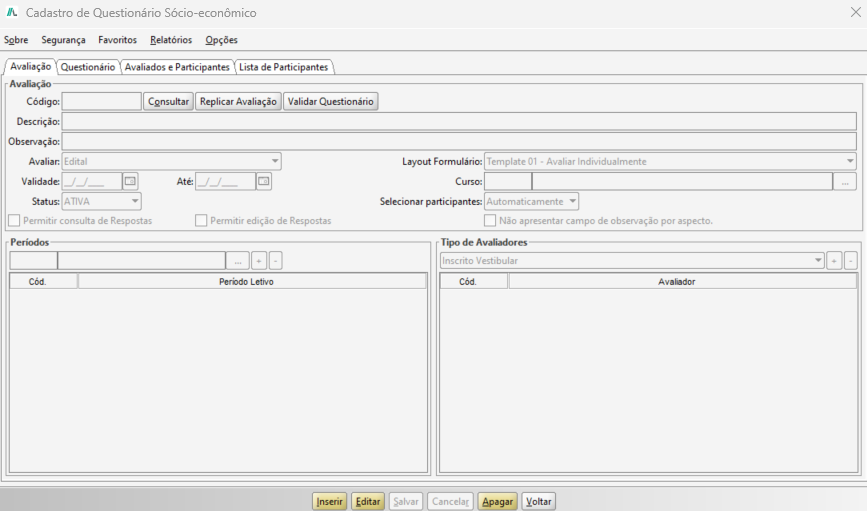Click the Avaliador column header

tap(683, 281)
